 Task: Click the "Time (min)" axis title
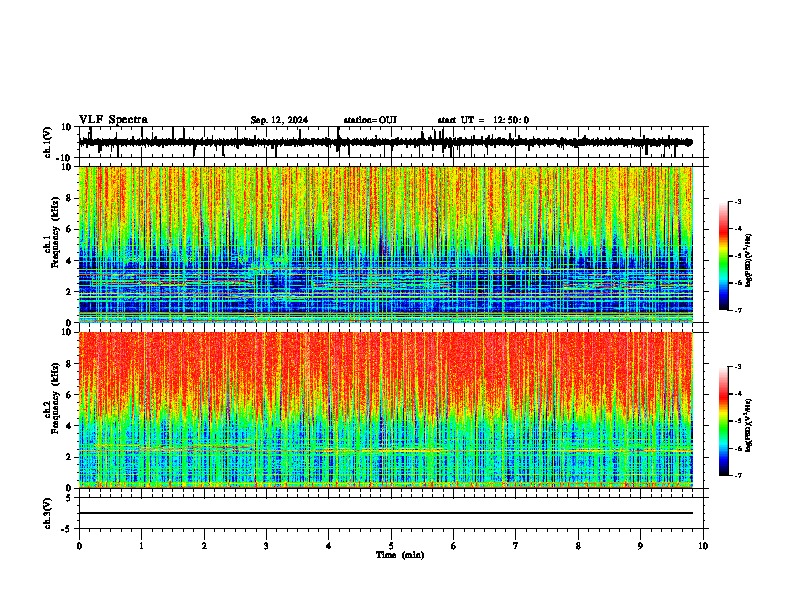click(400, 555)
